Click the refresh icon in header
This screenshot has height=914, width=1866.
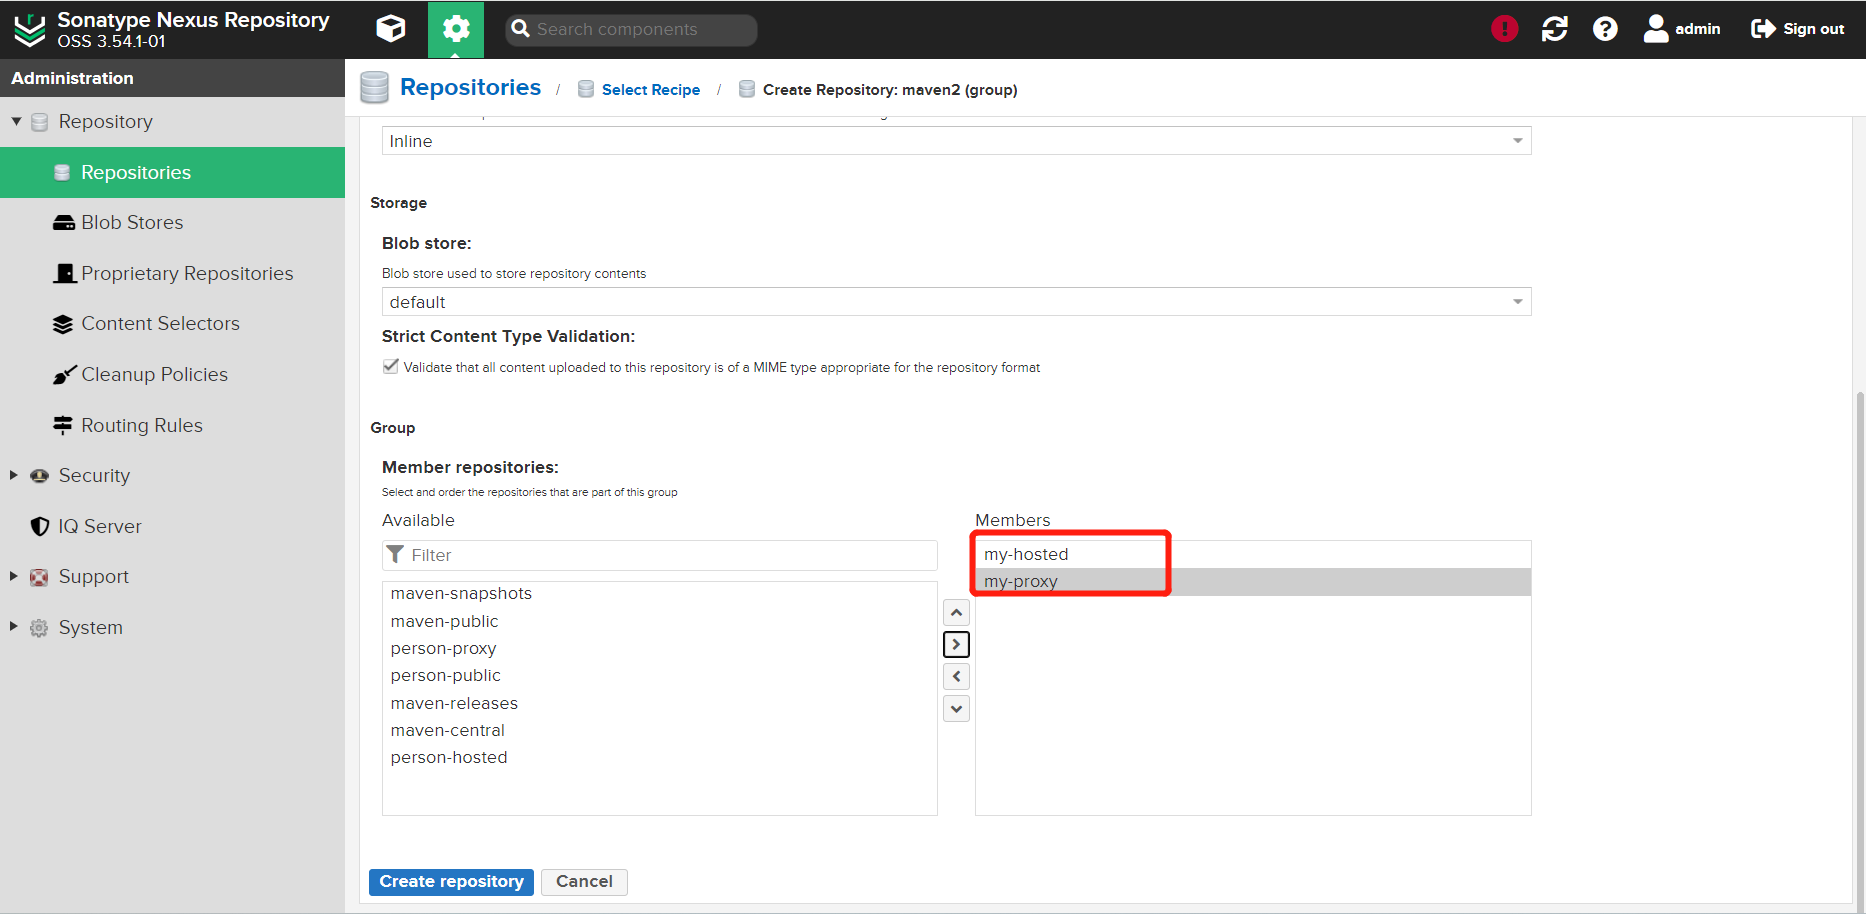(1555, 29)
